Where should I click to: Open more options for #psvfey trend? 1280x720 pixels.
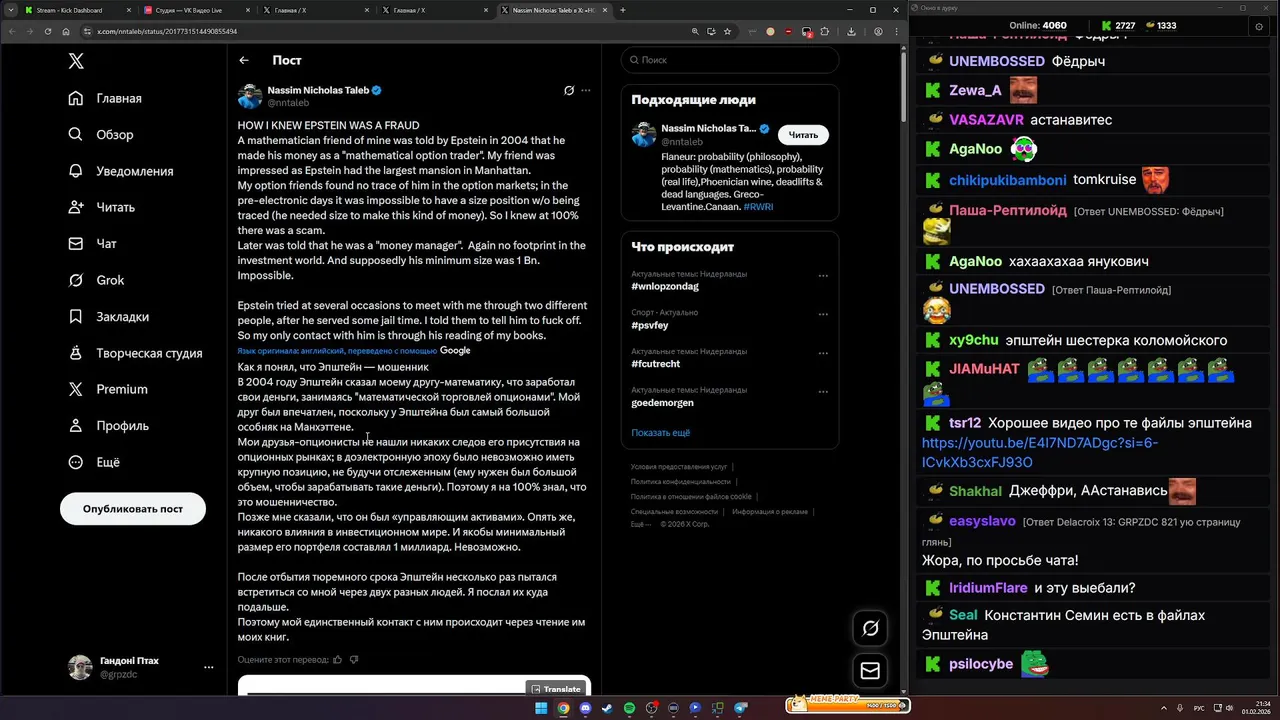(x=823, y=314)
